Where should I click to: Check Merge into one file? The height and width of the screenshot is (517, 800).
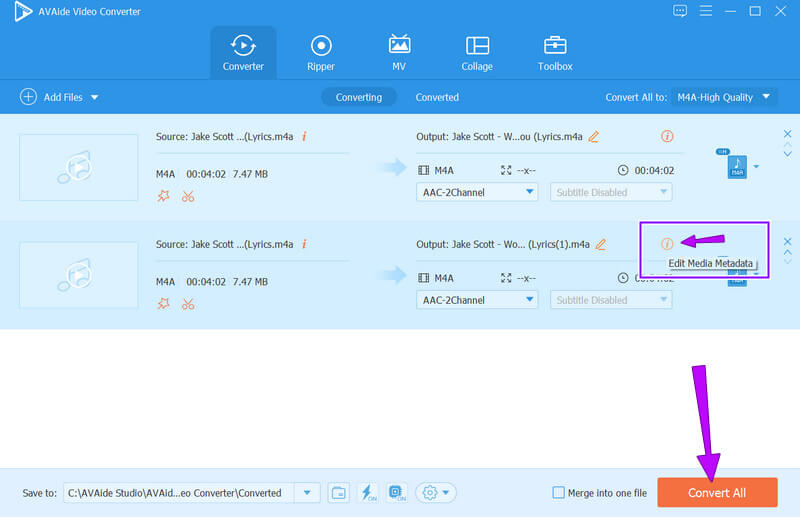click(x=559, y=493)
